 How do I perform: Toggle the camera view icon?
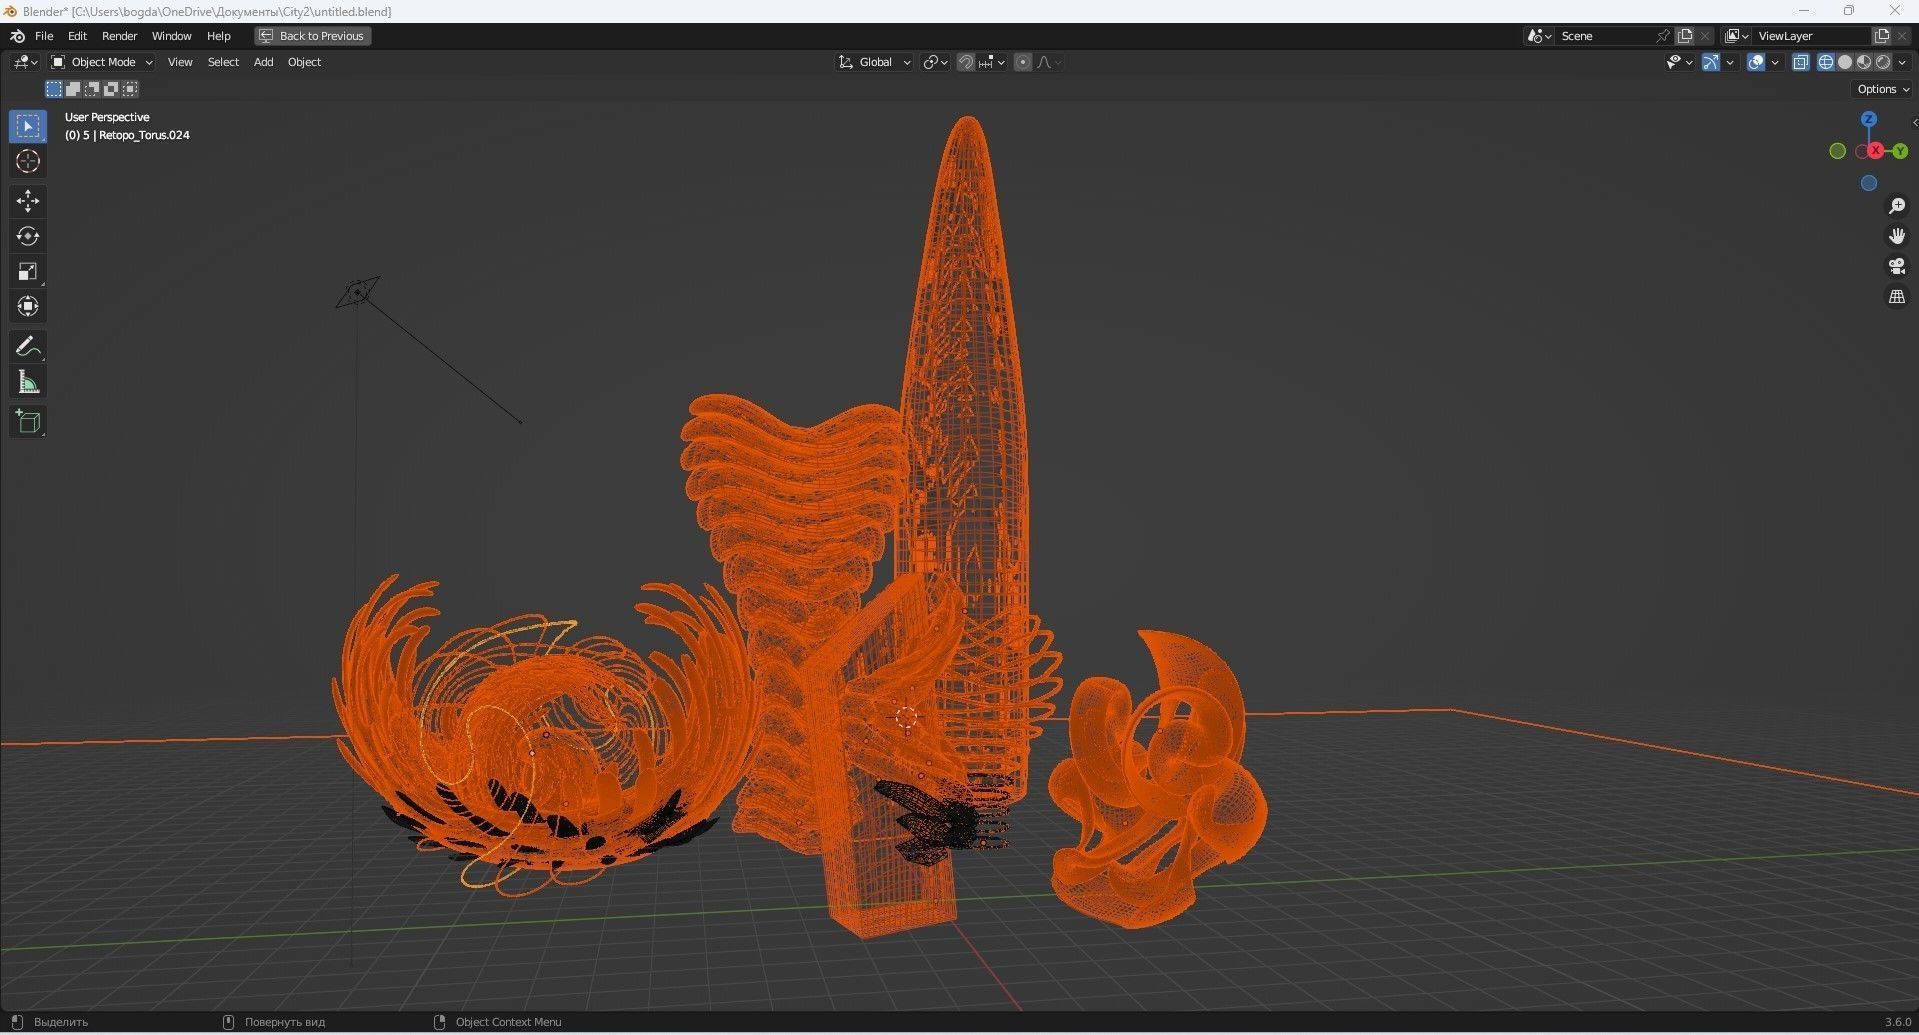[1897, 266]
